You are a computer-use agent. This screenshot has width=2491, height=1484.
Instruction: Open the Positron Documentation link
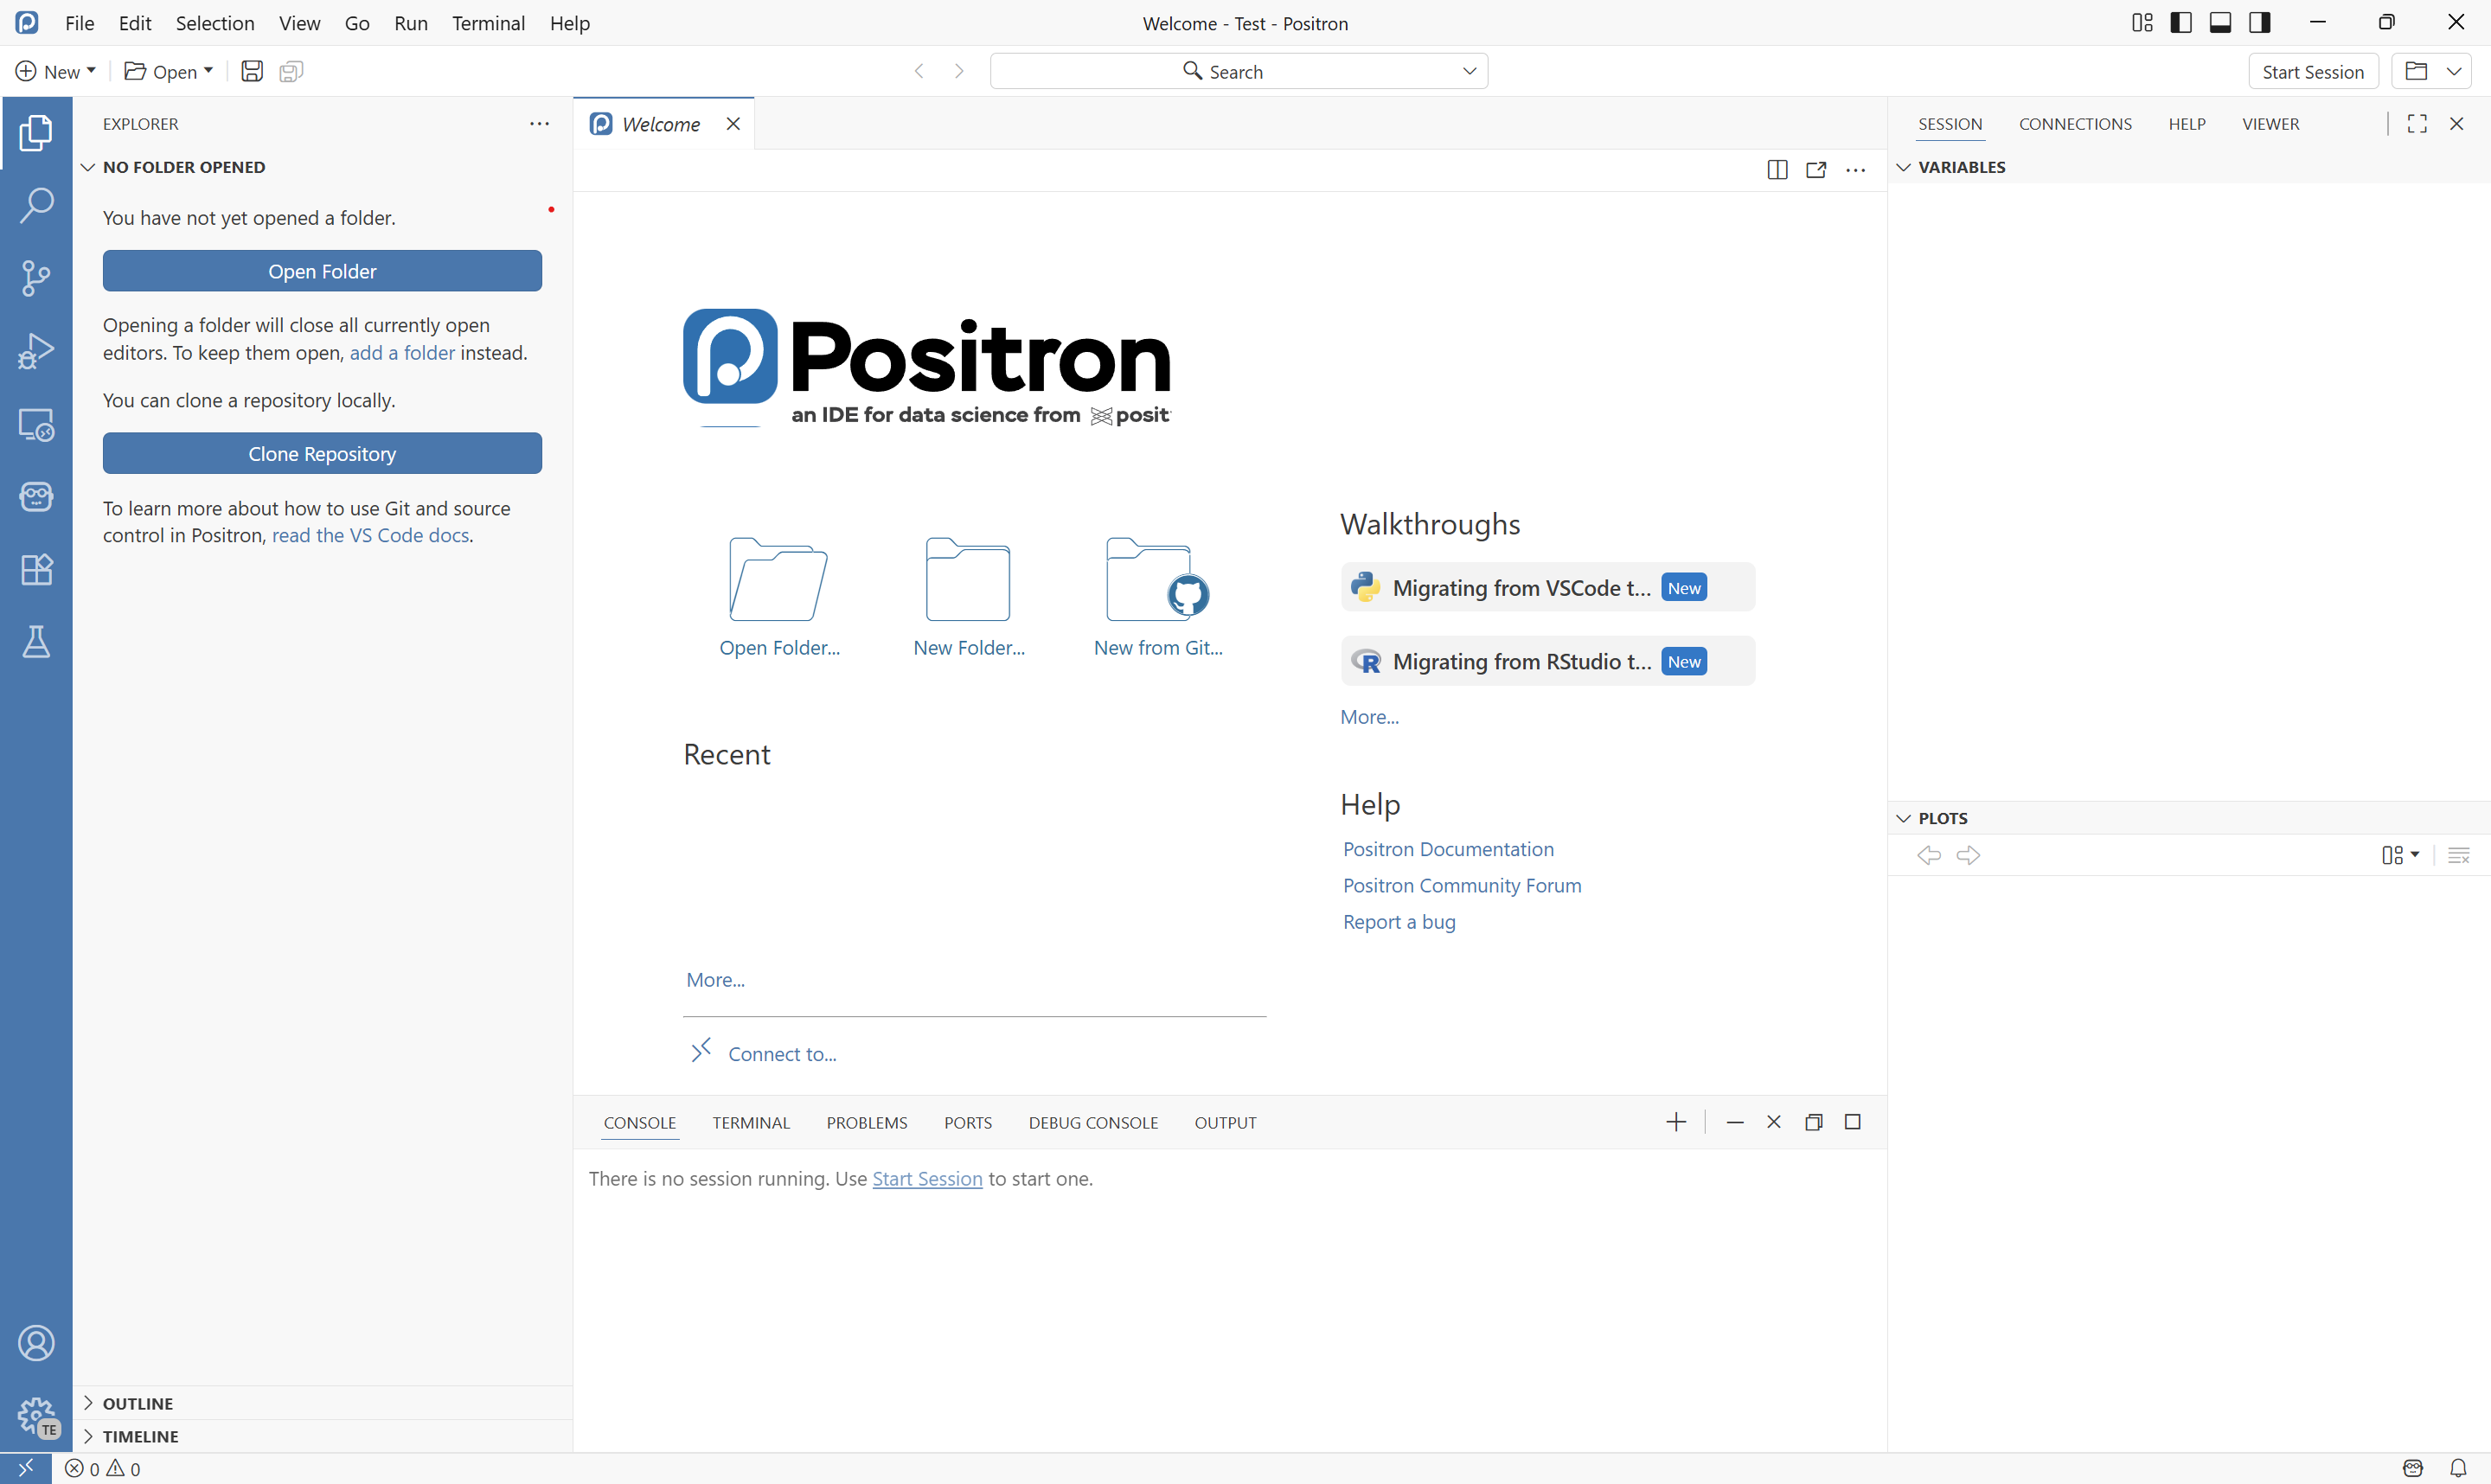[1447, 849]
